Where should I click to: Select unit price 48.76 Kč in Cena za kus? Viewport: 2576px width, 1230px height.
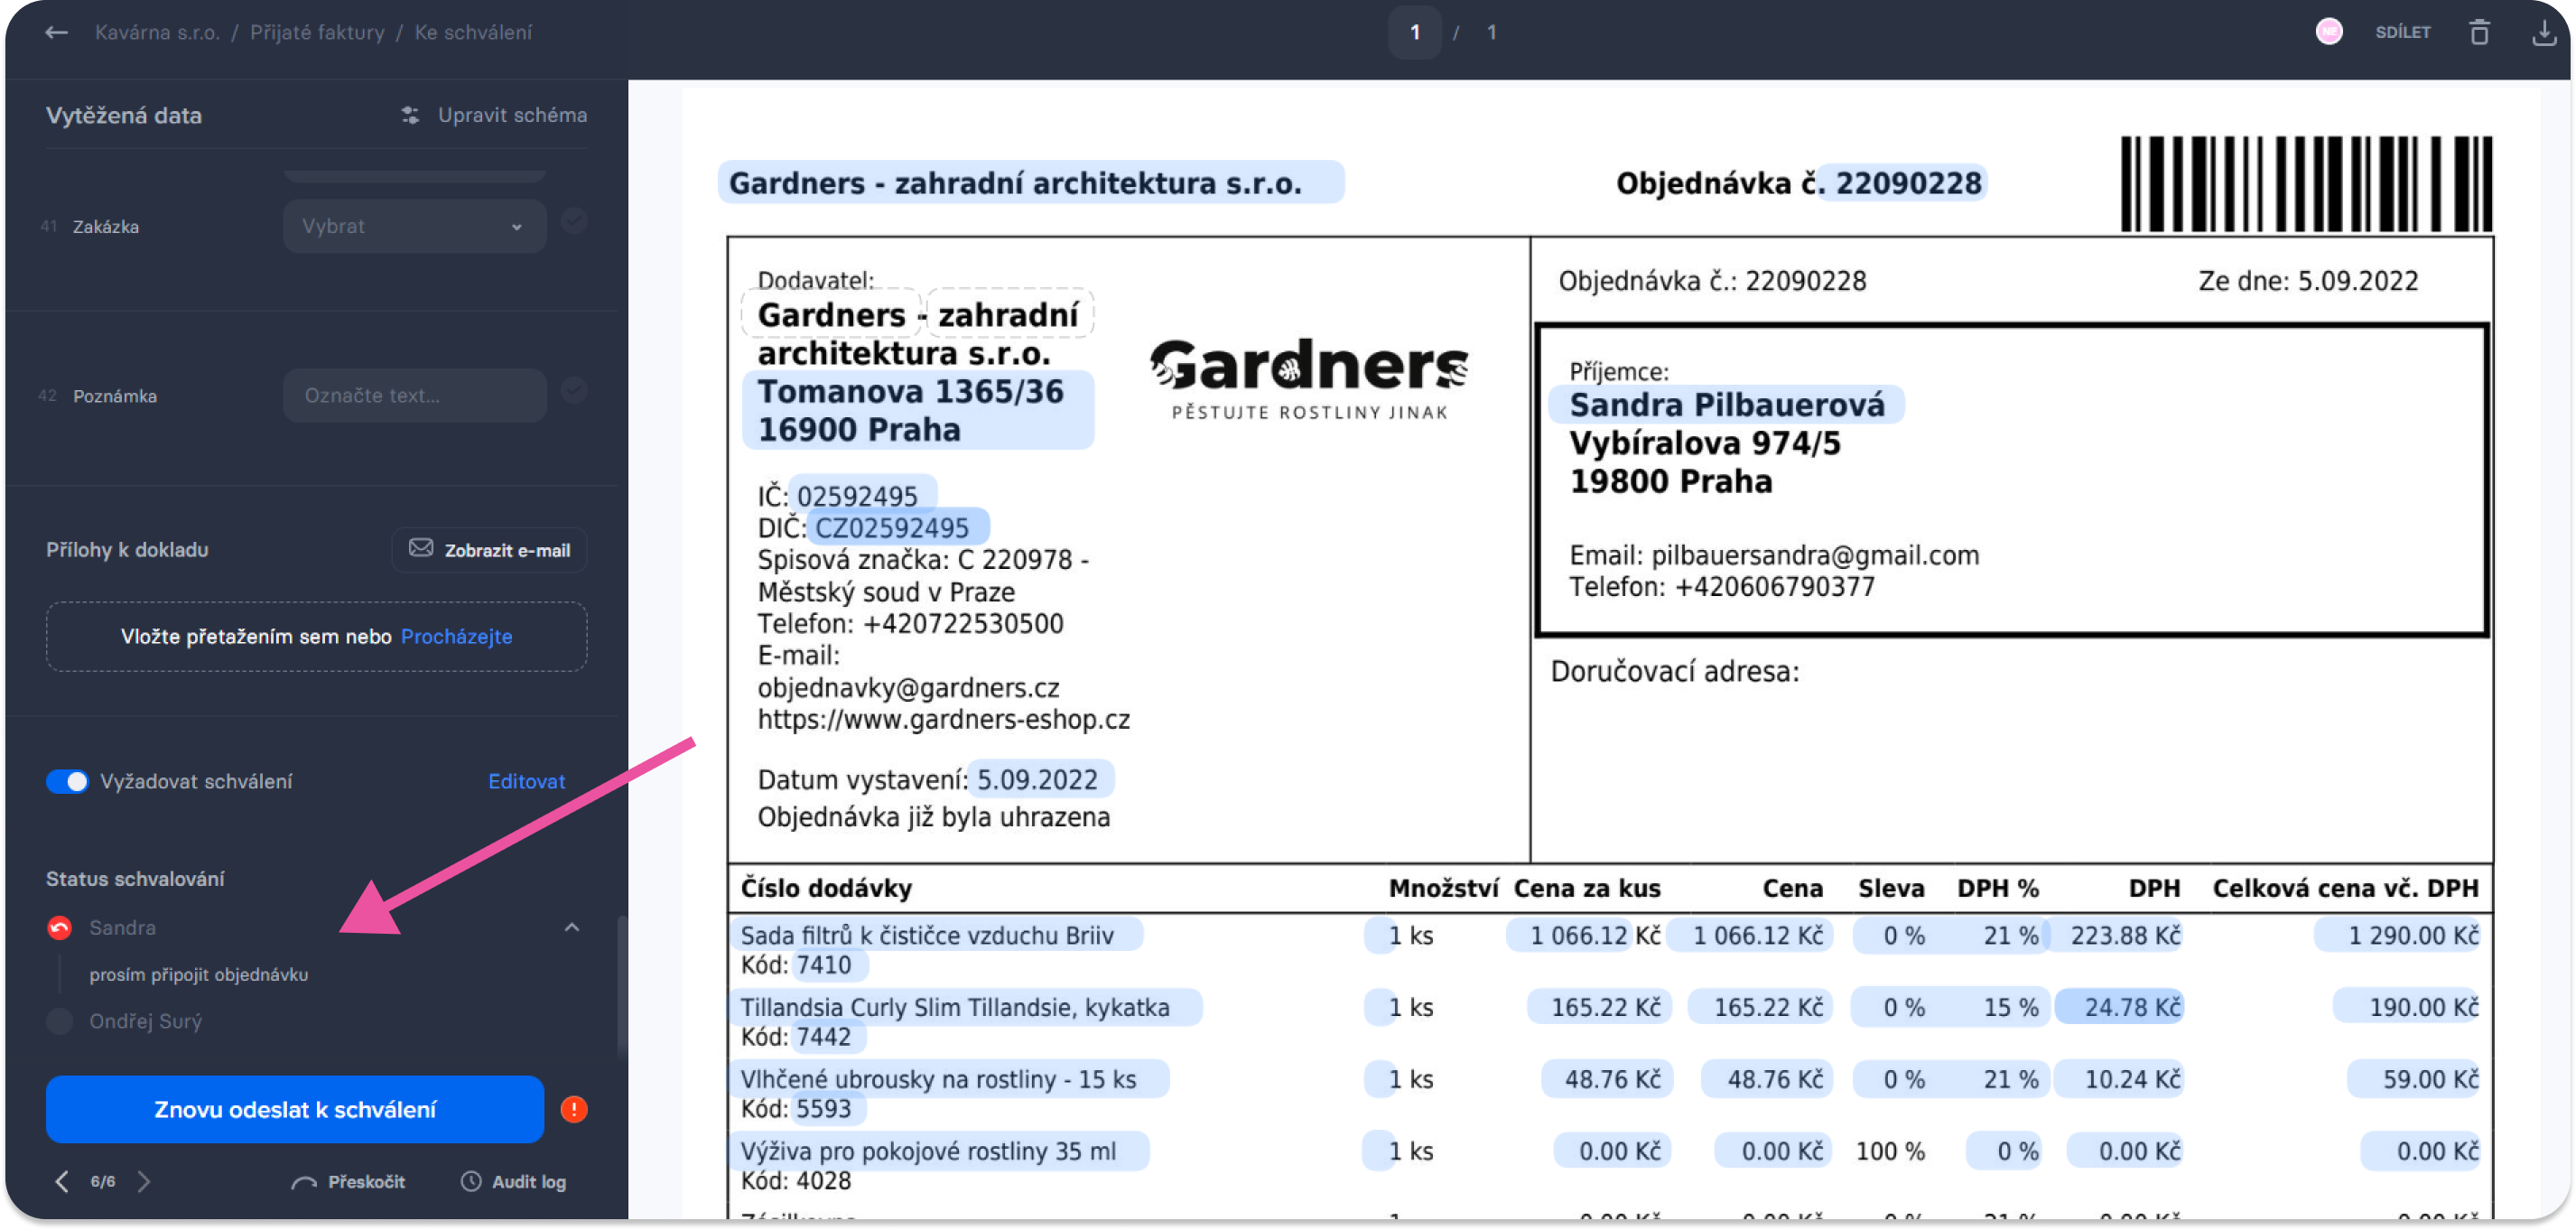pyautogui.click(x=1607, y=1079)
